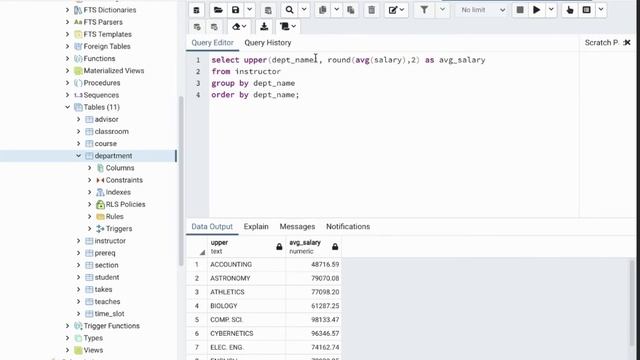640x360 pixels.
Task: Expand the instructor table node
Action: tap(78, 241)
